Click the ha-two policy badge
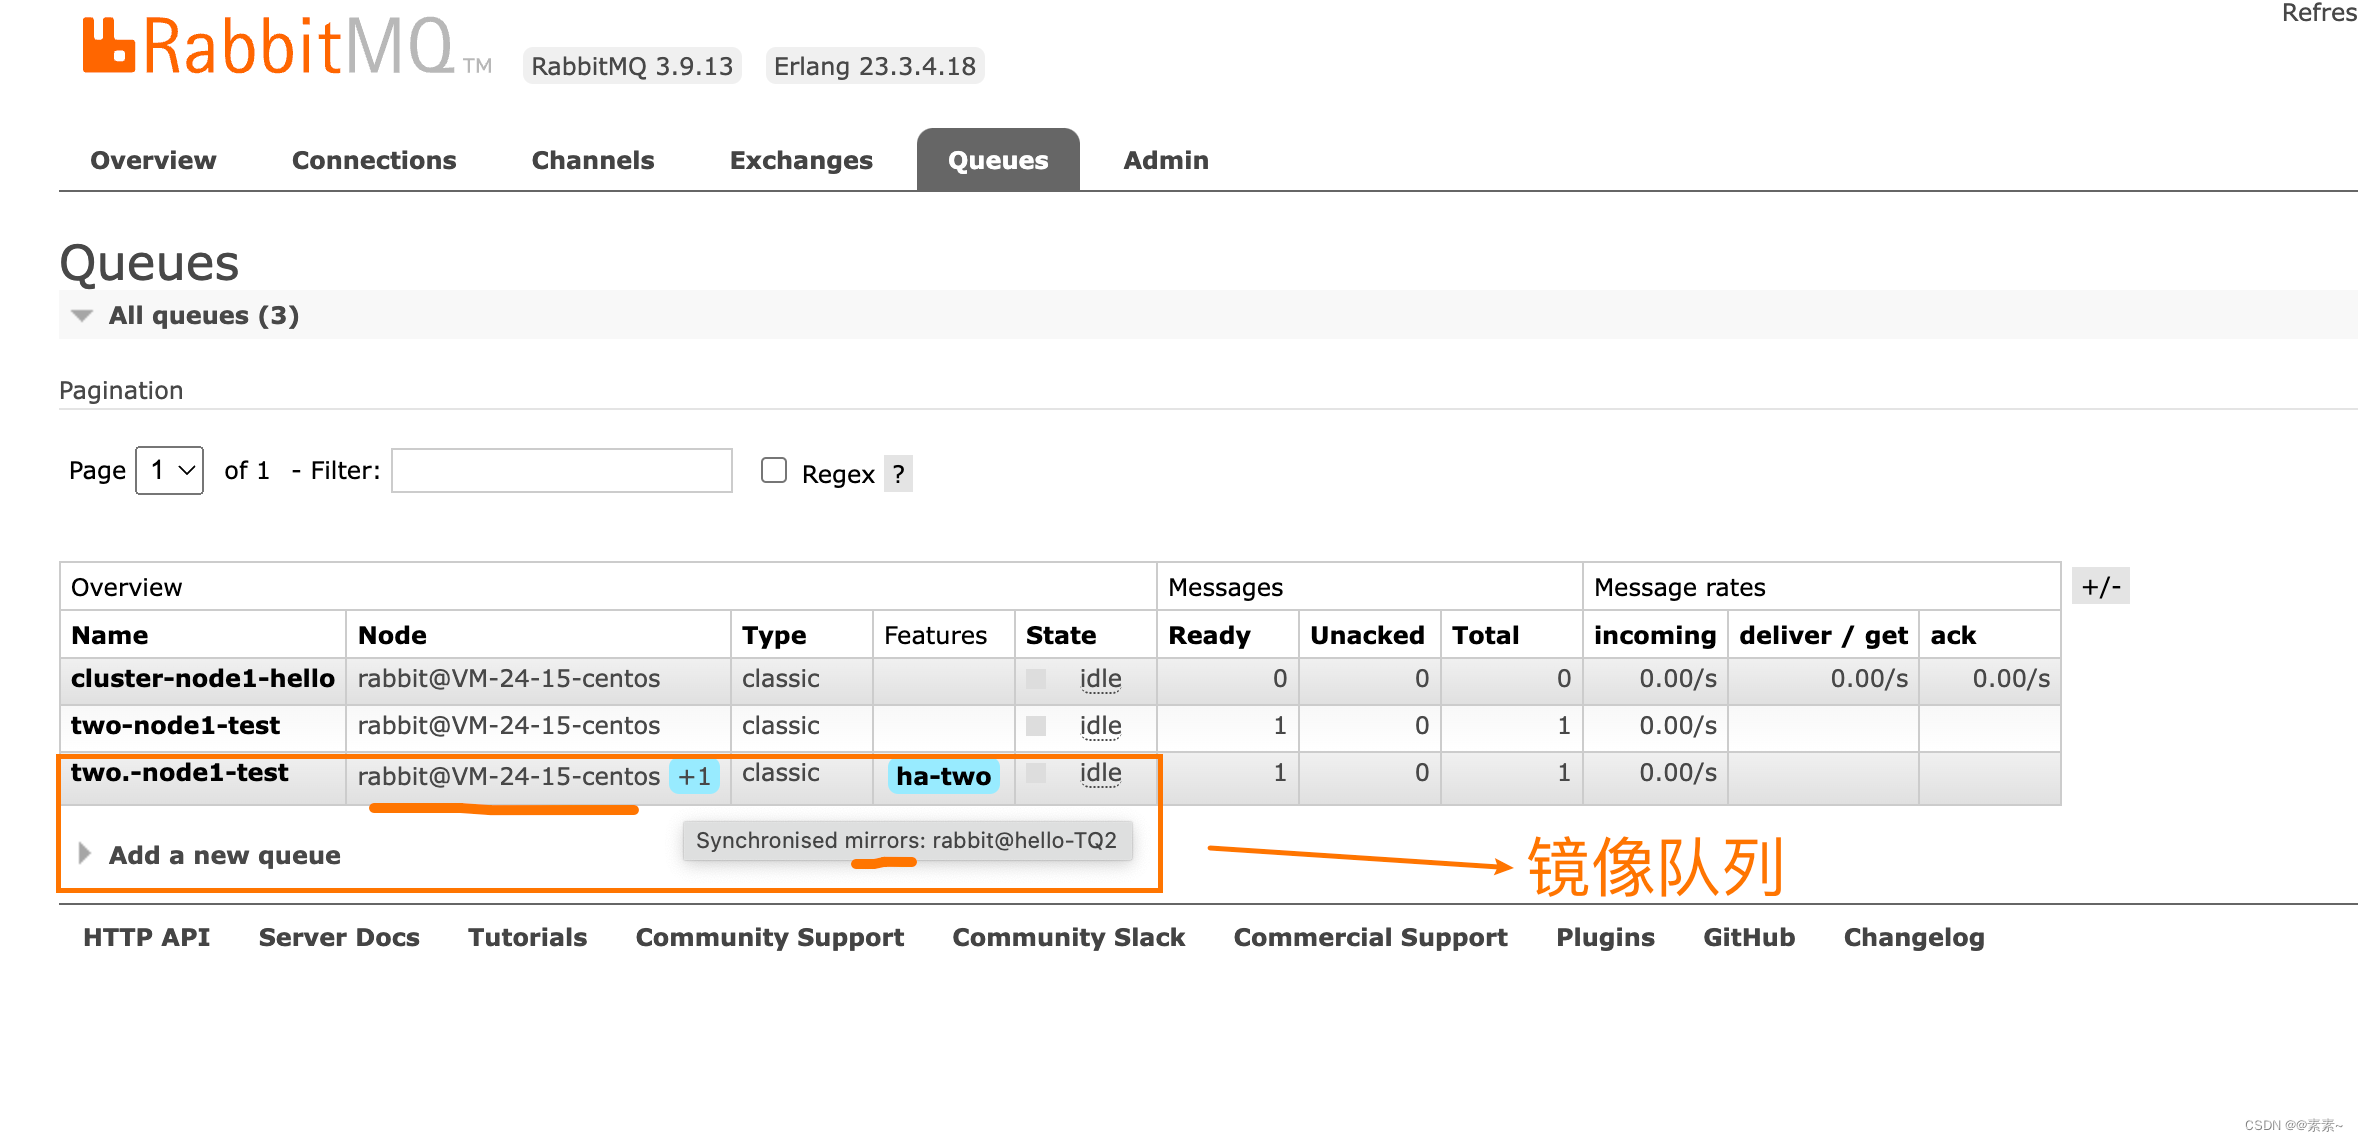The width and height of the screenshot is (2358, 1142). [942, 776]
